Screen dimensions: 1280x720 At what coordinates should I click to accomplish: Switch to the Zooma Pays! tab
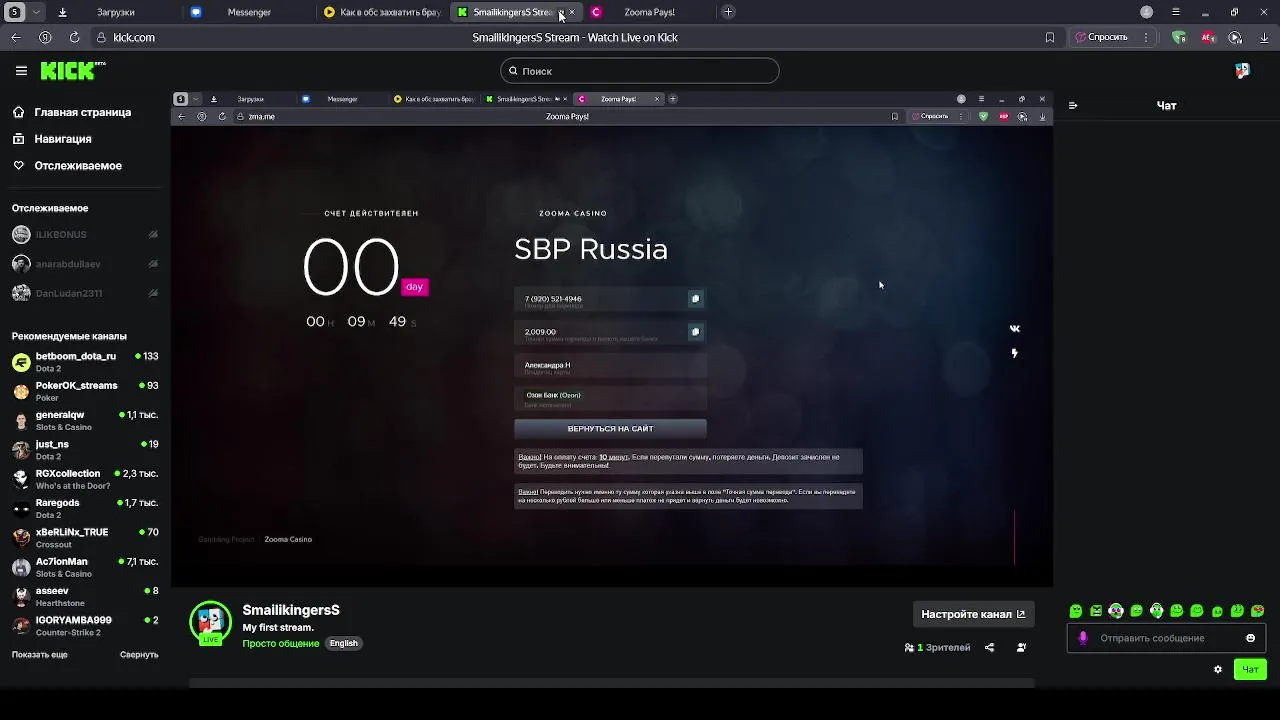click(649, 12)
